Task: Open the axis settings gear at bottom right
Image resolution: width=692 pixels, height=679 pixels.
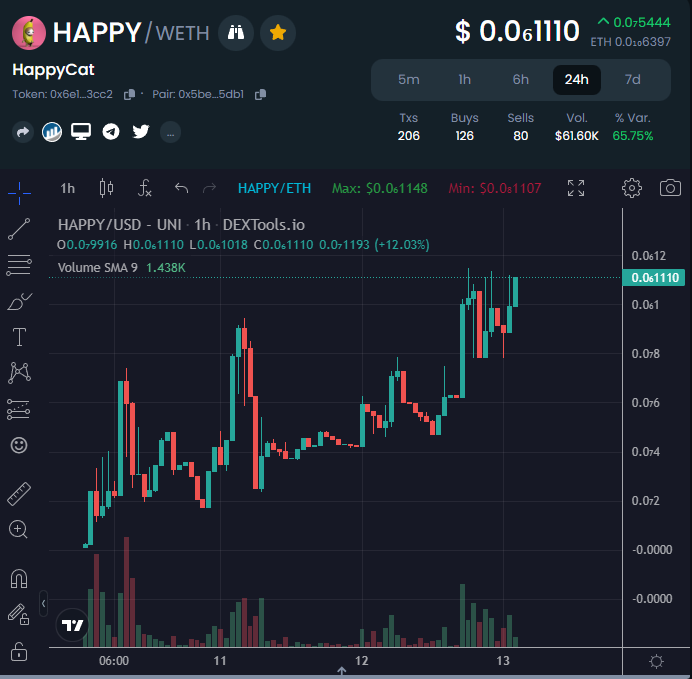Action: pyautogui.click(x=656, y=661)
